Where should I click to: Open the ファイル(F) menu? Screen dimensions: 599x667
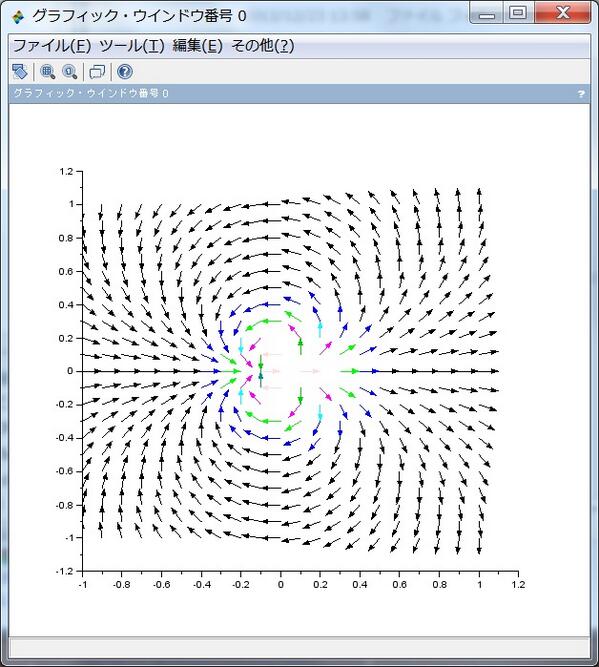point(52,46)
